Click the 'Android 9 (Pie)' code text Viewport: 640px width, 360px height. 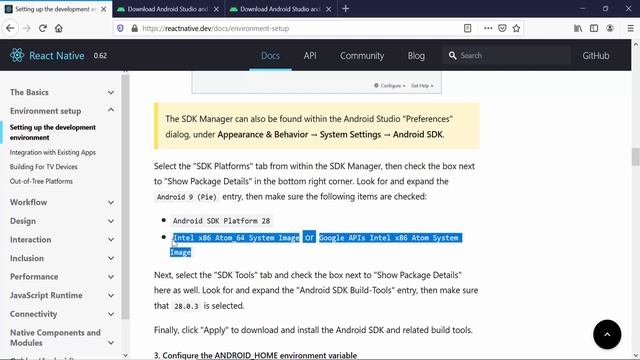[x=187, y=197]
